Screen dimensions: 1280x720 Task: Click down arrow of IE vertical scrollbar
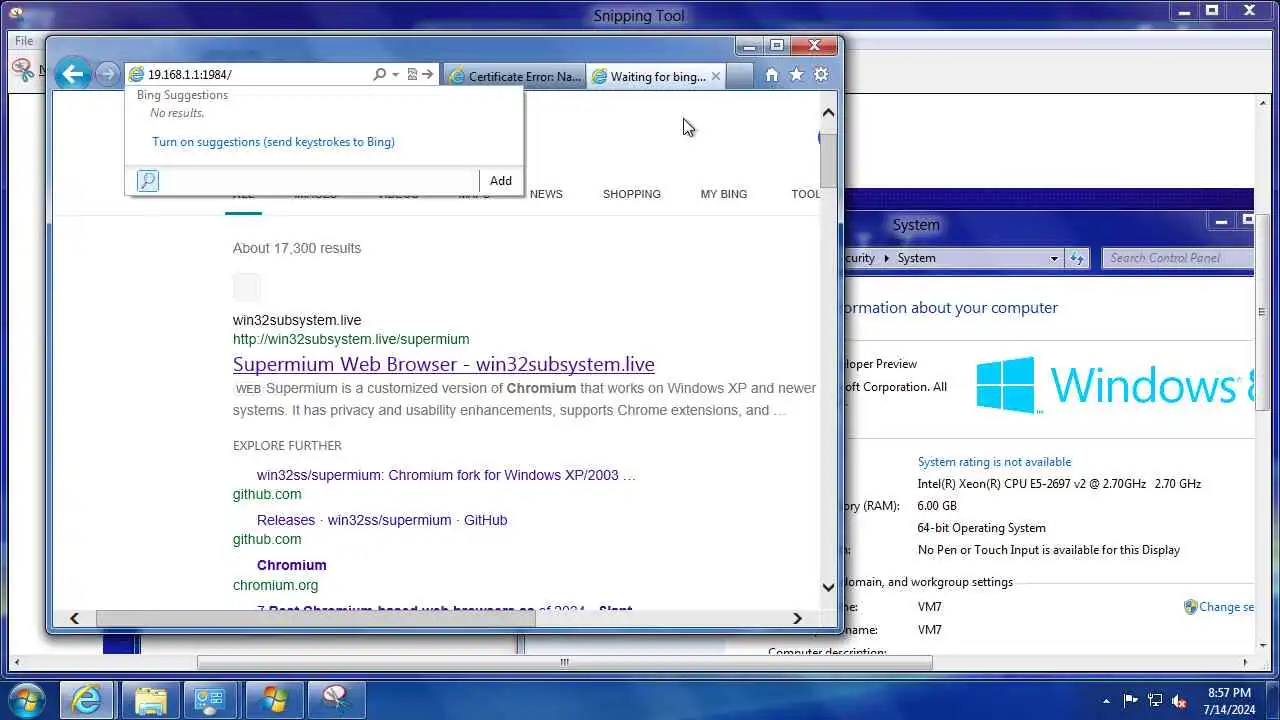click(x=828, y=588)
